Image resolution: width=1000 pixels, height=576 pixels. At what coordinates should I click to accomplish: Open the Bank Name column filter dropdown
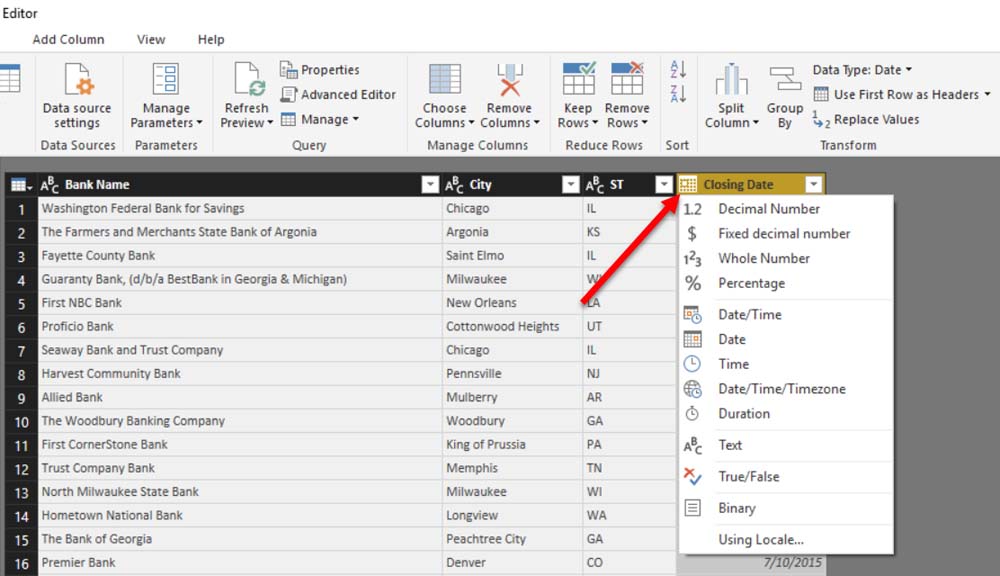pos(430,185)
